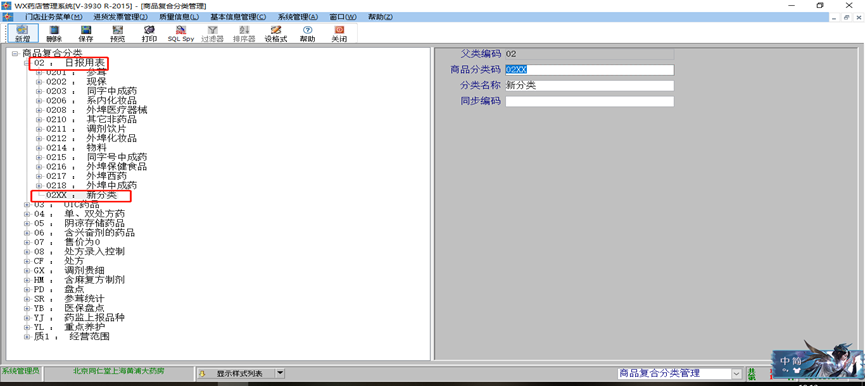Click the 设格式 format settings icon
This screenshot has width=865, height=386.
(276, 33)
